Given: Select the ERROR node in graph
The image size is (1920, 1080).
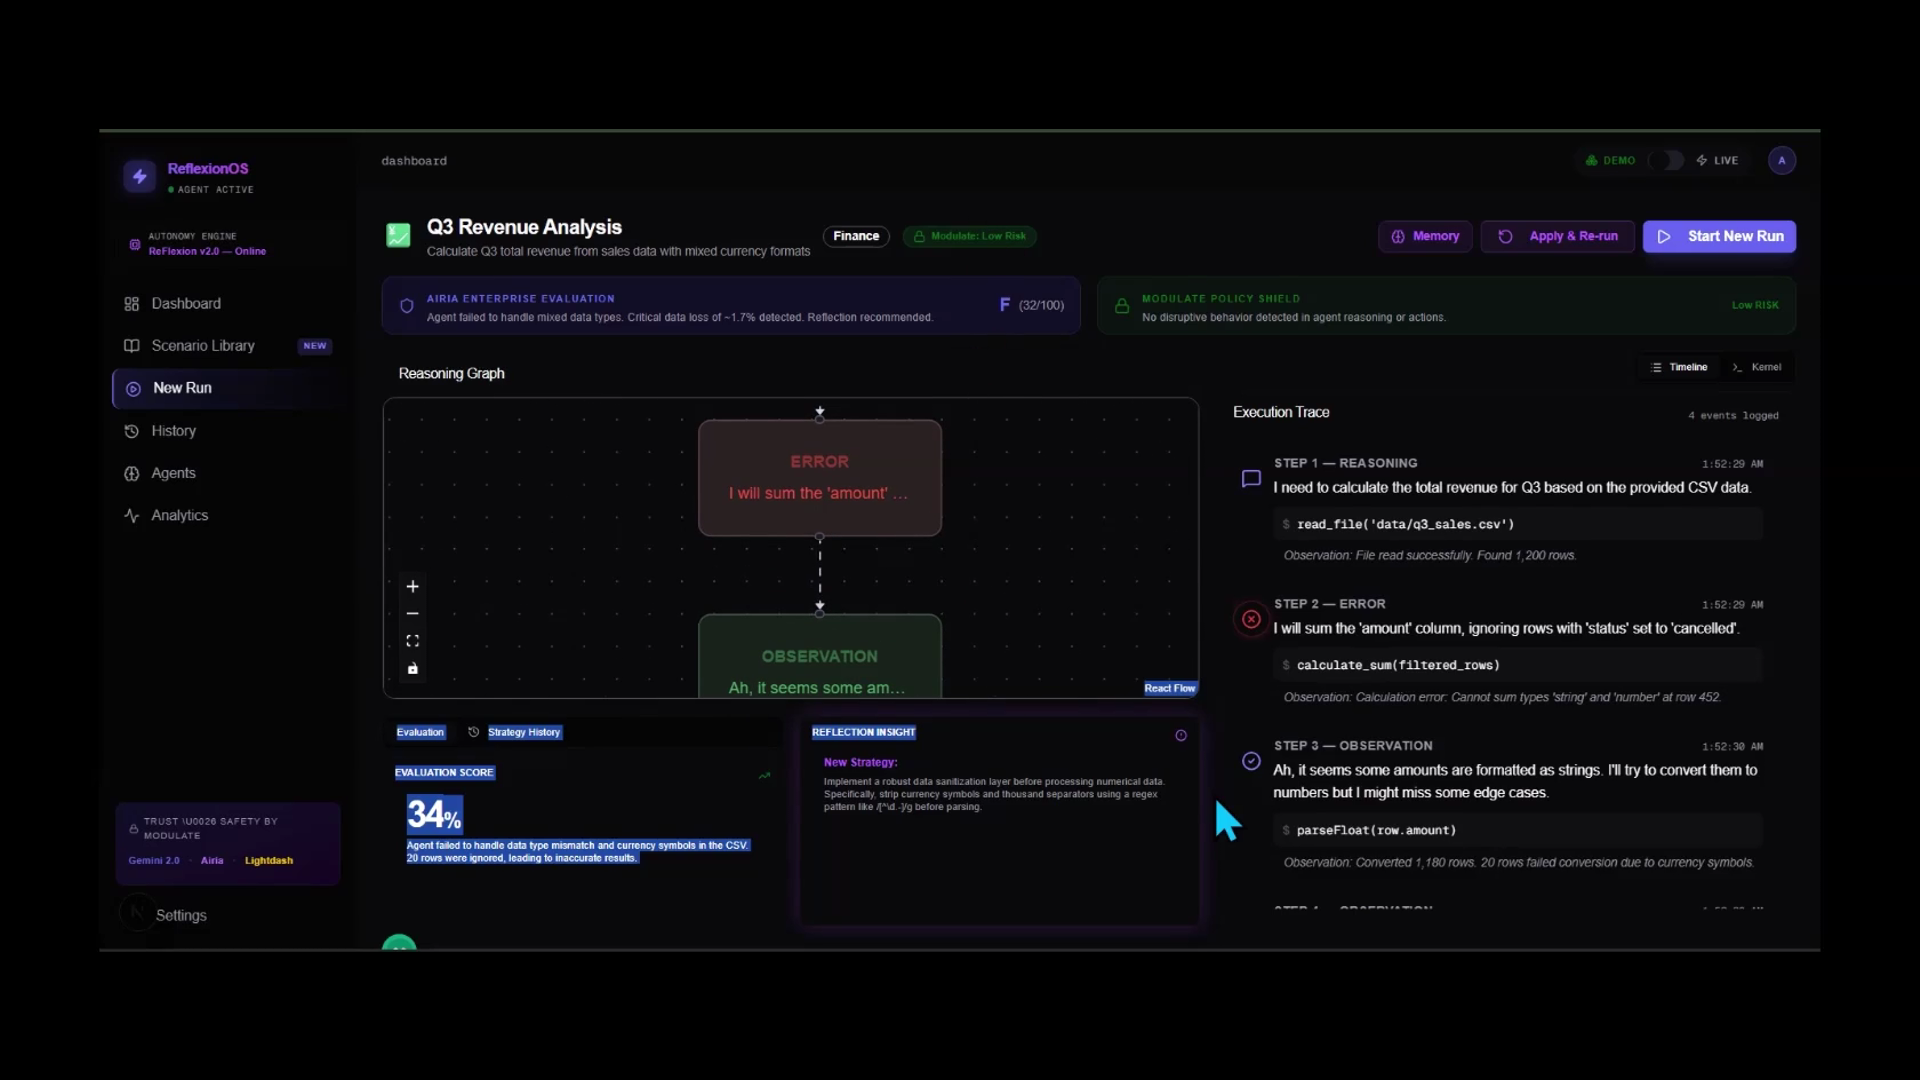Looking at the screenshot, I should pos(819,478).
